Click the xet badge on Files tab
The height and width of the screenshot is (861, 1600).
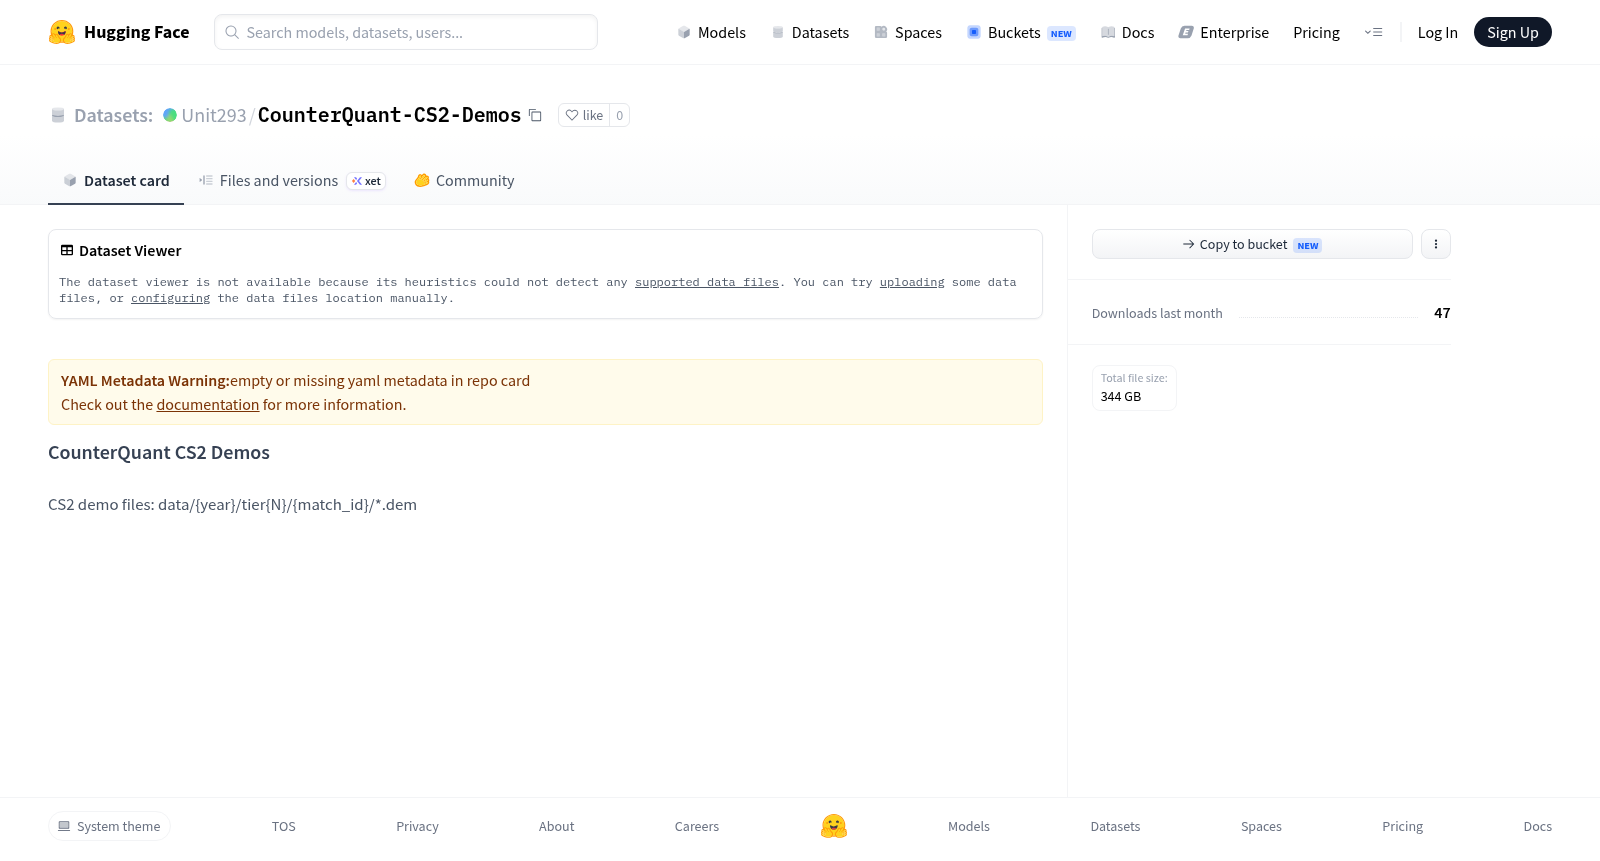click(366, 181)
